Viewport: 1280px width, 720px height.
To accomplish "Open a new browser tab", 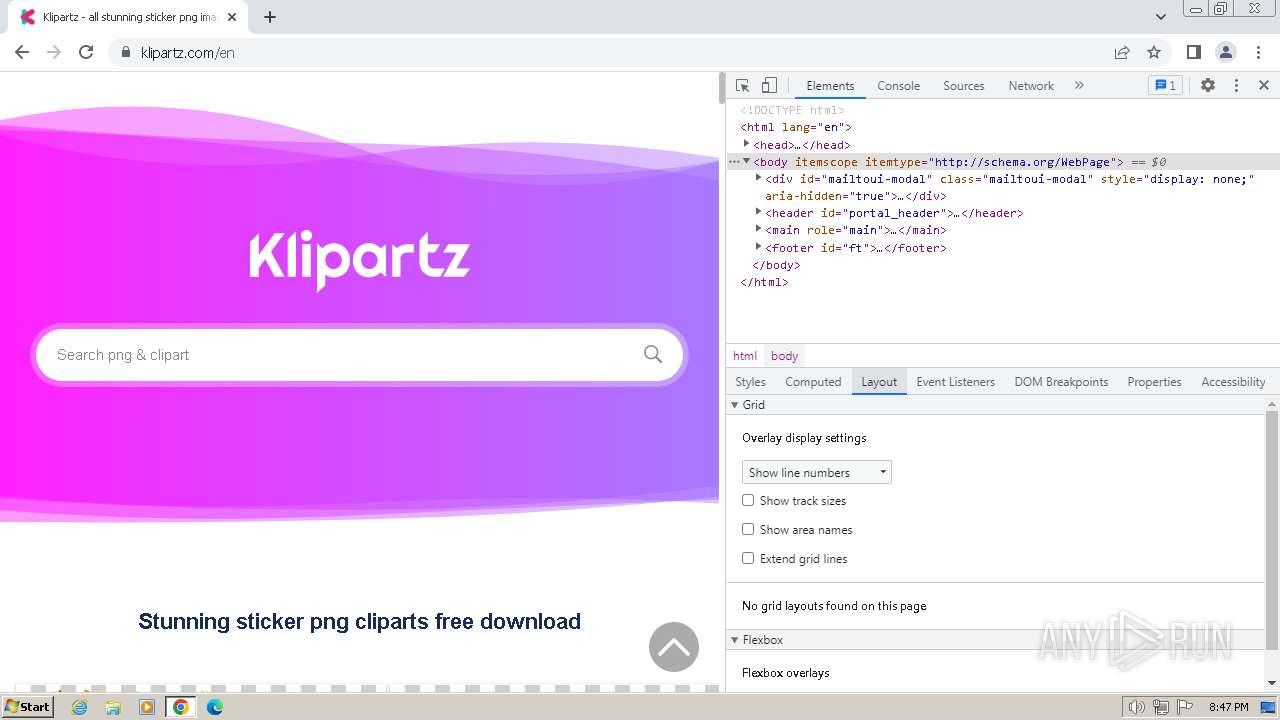I will (270, 17).
